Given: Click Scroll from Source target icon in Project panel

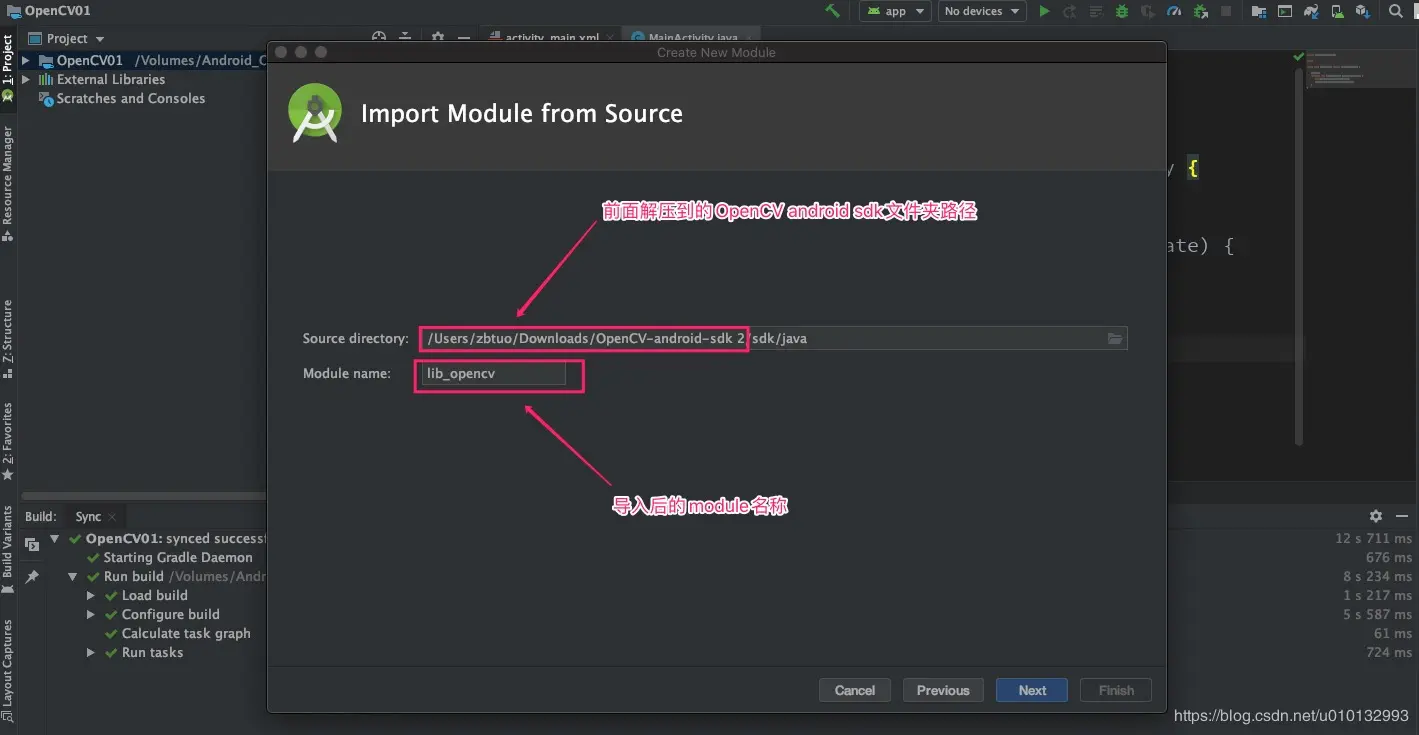Looking at the screenshot, I should tap(379, 37).
